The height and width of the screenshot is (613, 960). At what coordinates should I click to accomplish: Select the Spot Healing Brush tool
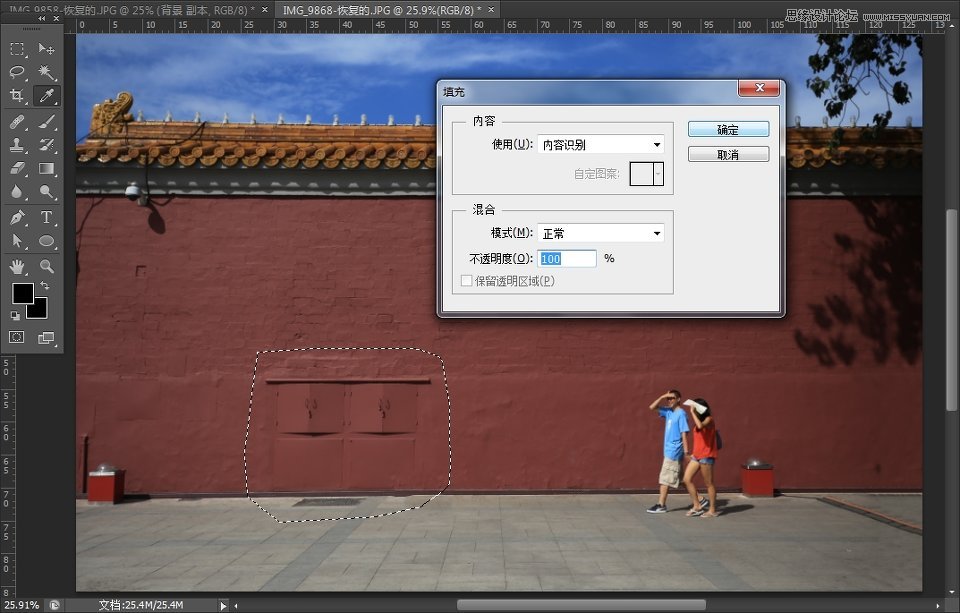(x=15, y=119)
